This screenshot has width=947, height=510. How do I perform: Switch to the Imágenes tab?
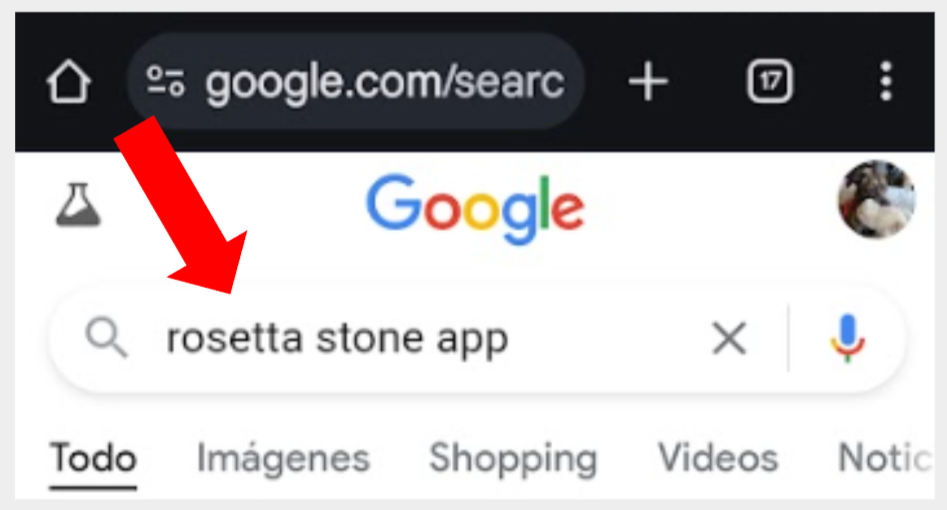(283, 459)
